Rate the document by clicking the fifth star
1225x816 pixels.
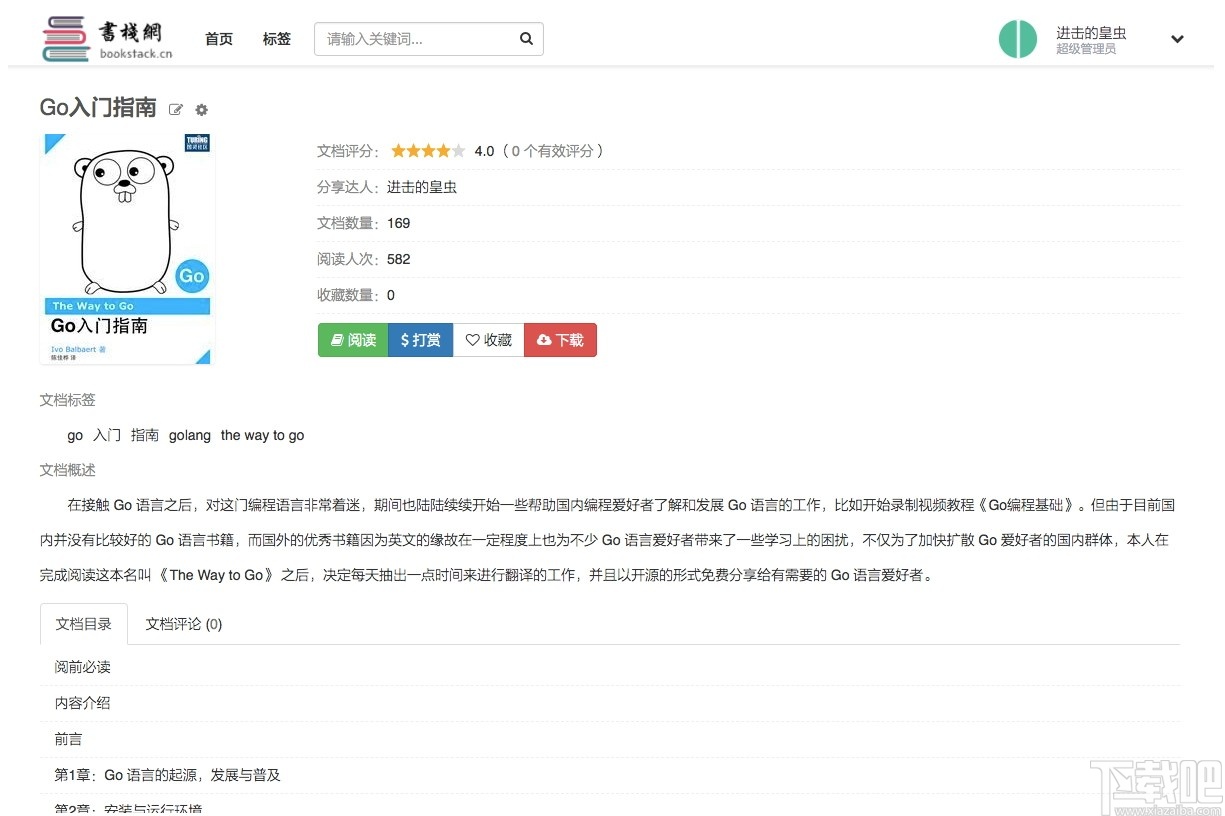point(457,150)
